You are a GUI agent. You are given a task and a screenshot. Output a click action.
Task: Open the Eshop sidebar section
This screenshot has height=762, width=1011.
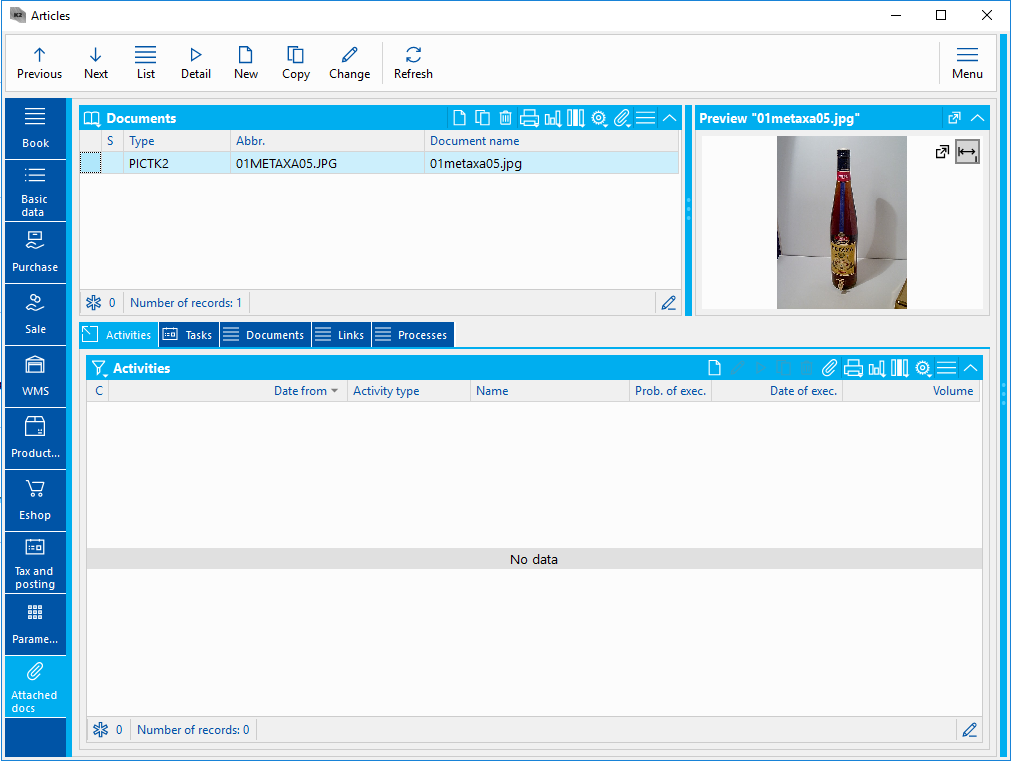35,500
